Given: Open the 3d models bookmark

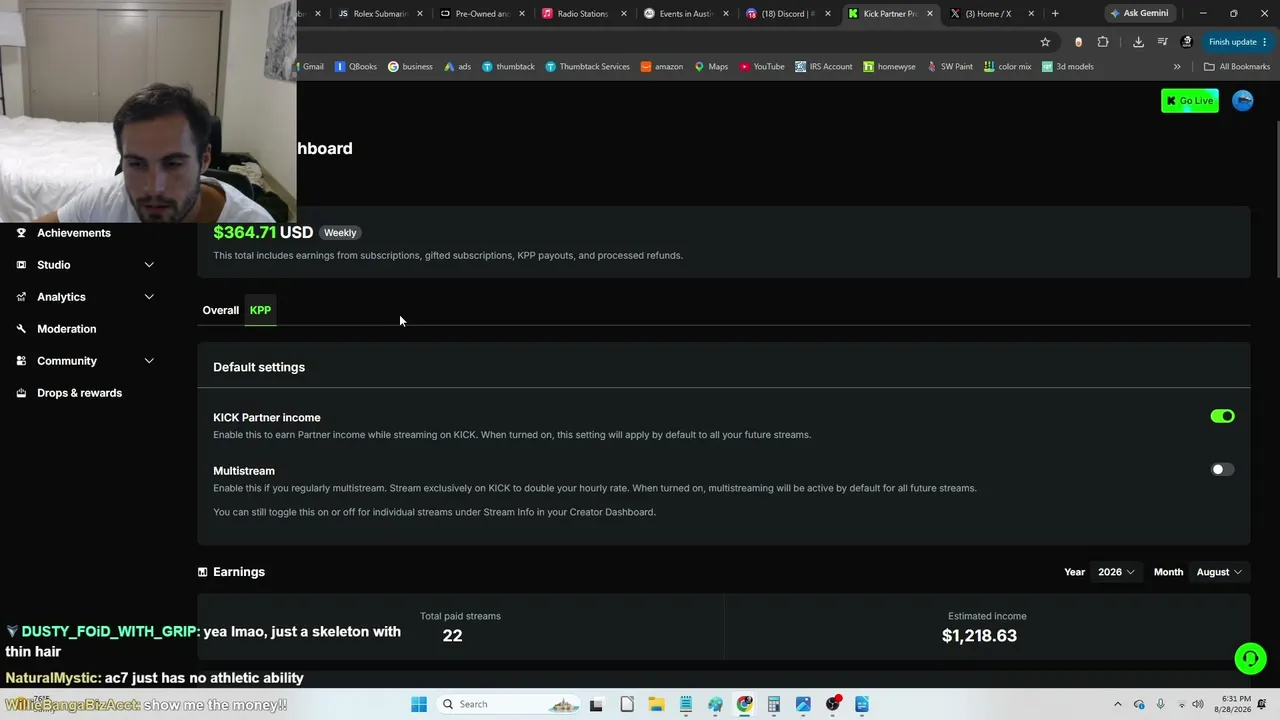Looking at the screenshot, I should (1068, 67).
